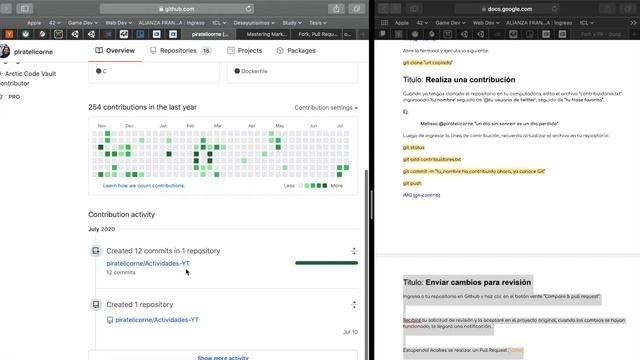Switch to the Fork, Pull Requ... Safari tab
The height and width of the screenshot is (360, 640).
pos(317,34)
